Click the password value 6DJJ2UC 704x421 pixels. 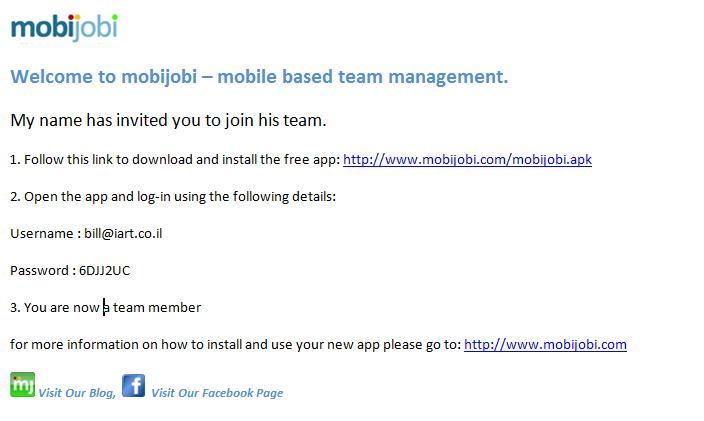click(x=104, y=270)
